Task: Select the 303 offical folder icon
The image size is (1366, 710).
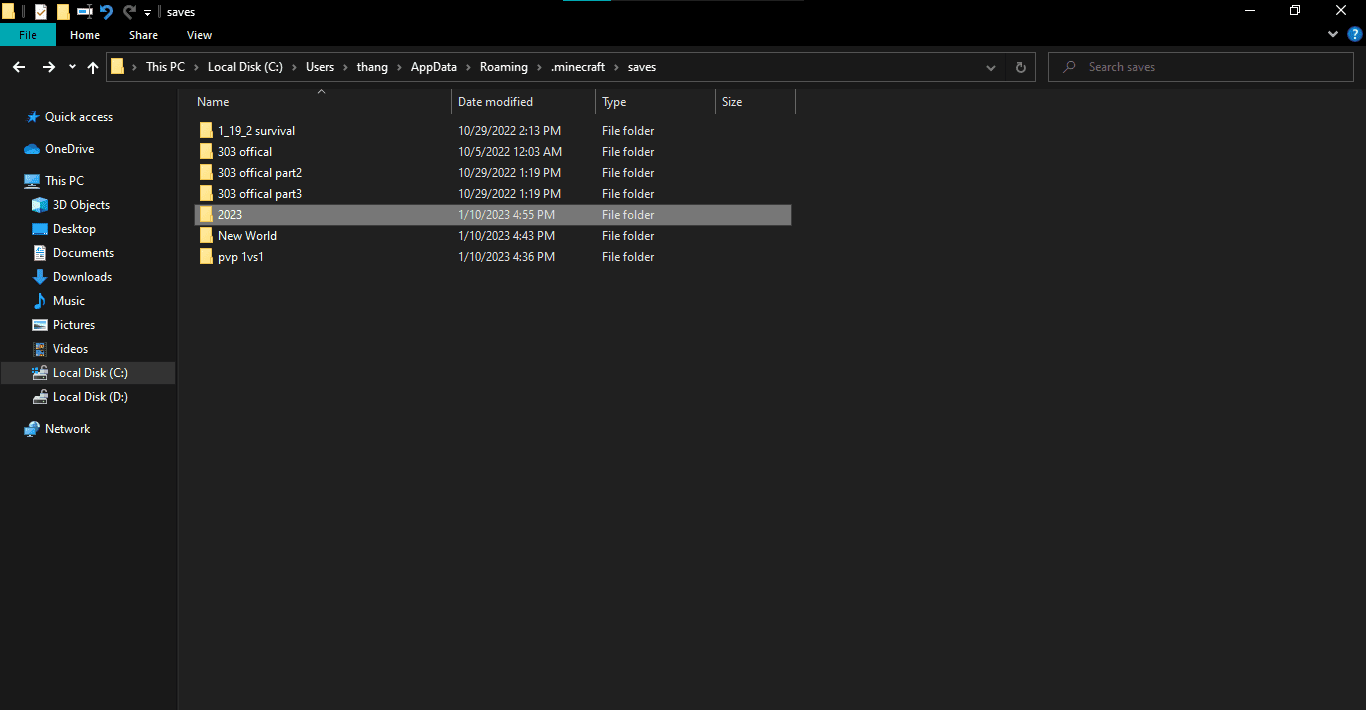Action: pyautogui.click(x=206, y=151)
